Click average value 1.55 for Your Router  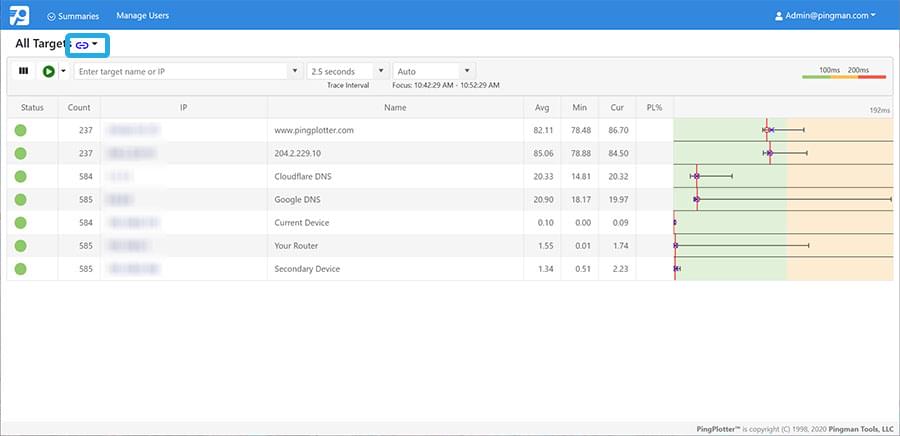pos(545,246)
